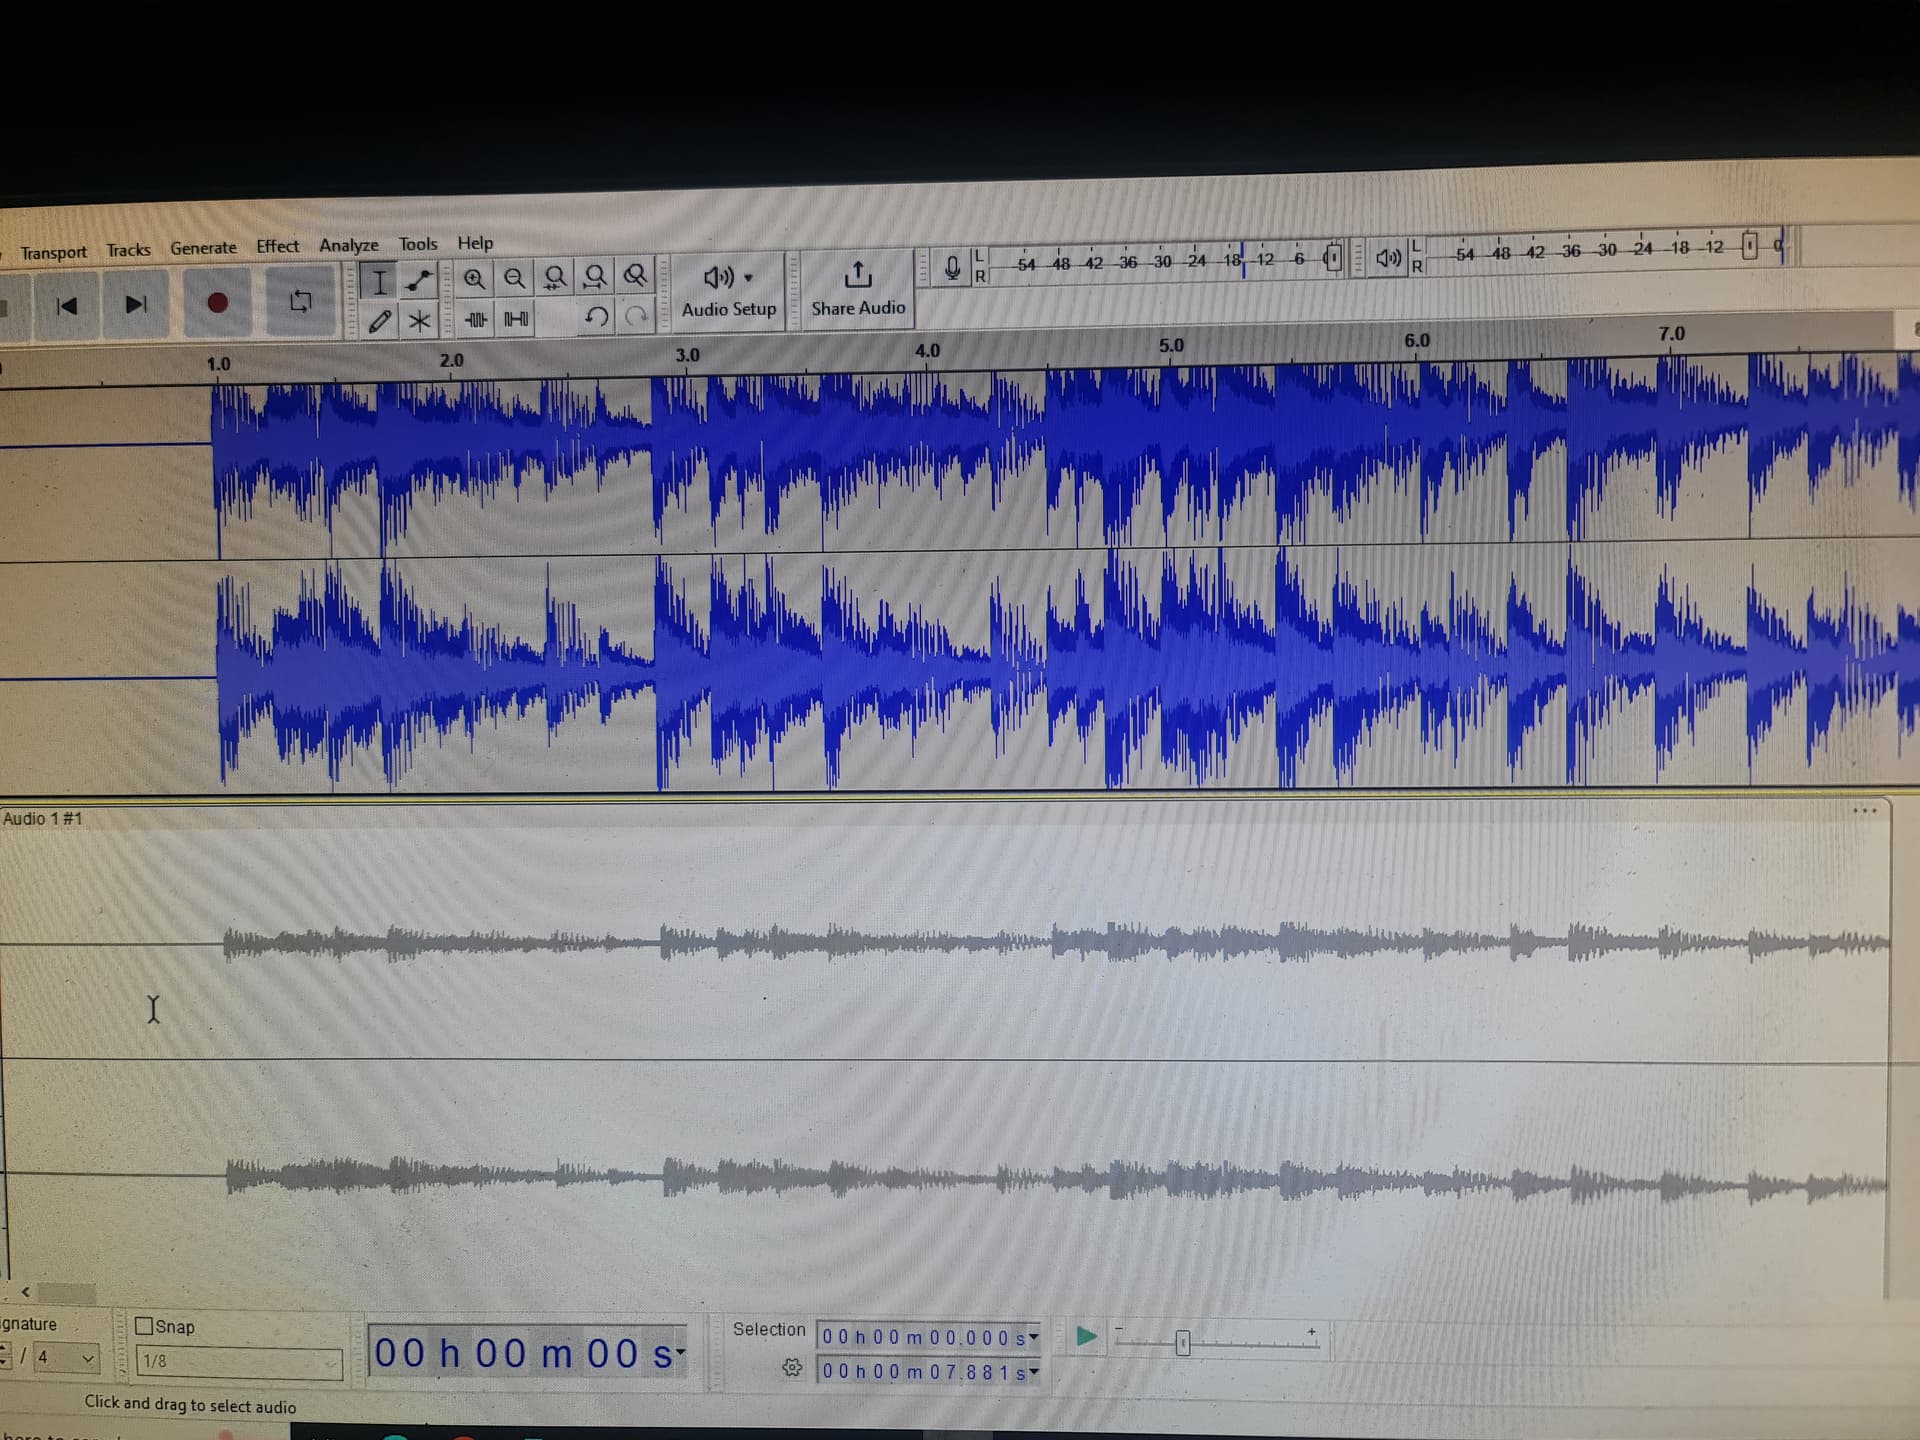The image size is (1920, 1440).
Task: Choose the Draw tool pencil
Action: 380,320
